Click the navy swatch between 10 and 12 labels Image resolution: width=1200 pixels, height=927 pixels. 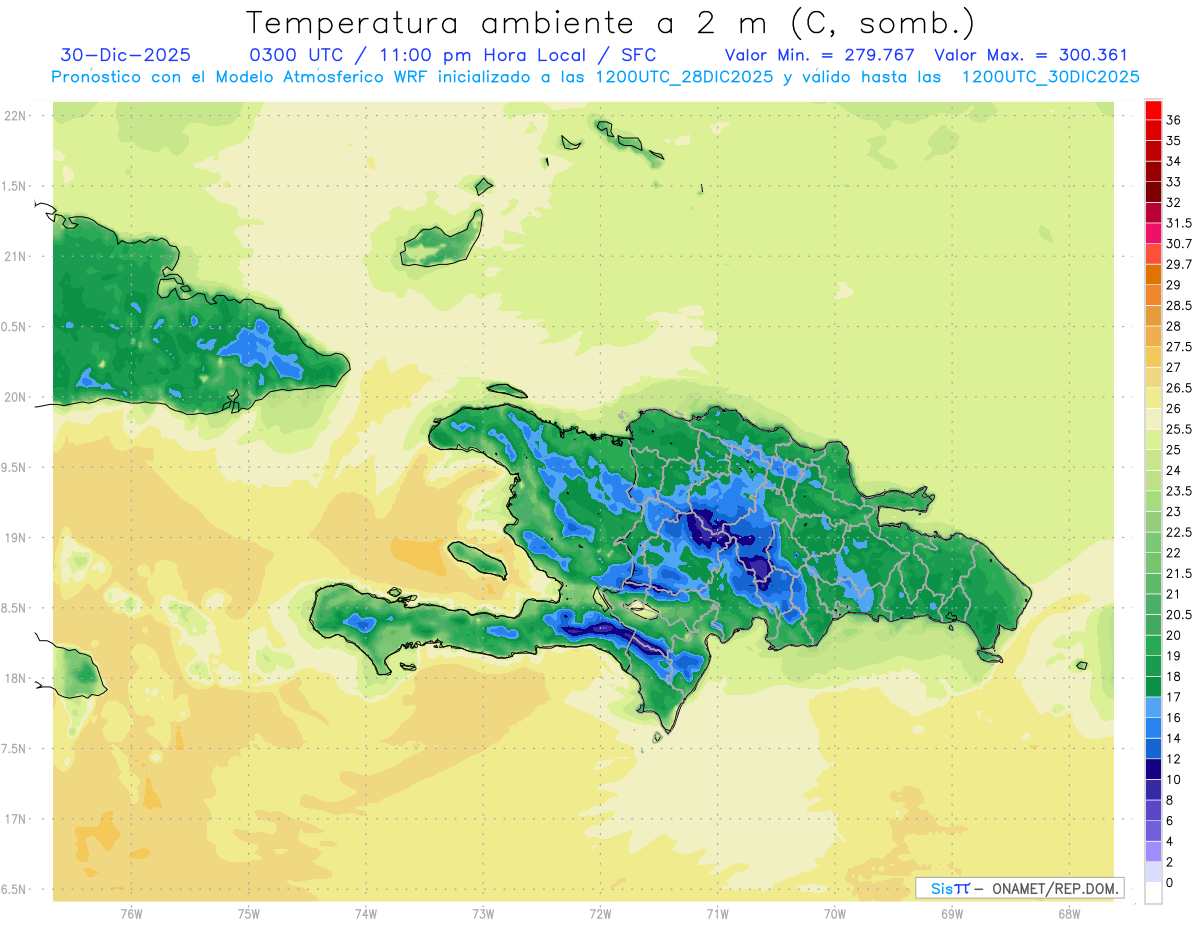[x=1153, y=769]
